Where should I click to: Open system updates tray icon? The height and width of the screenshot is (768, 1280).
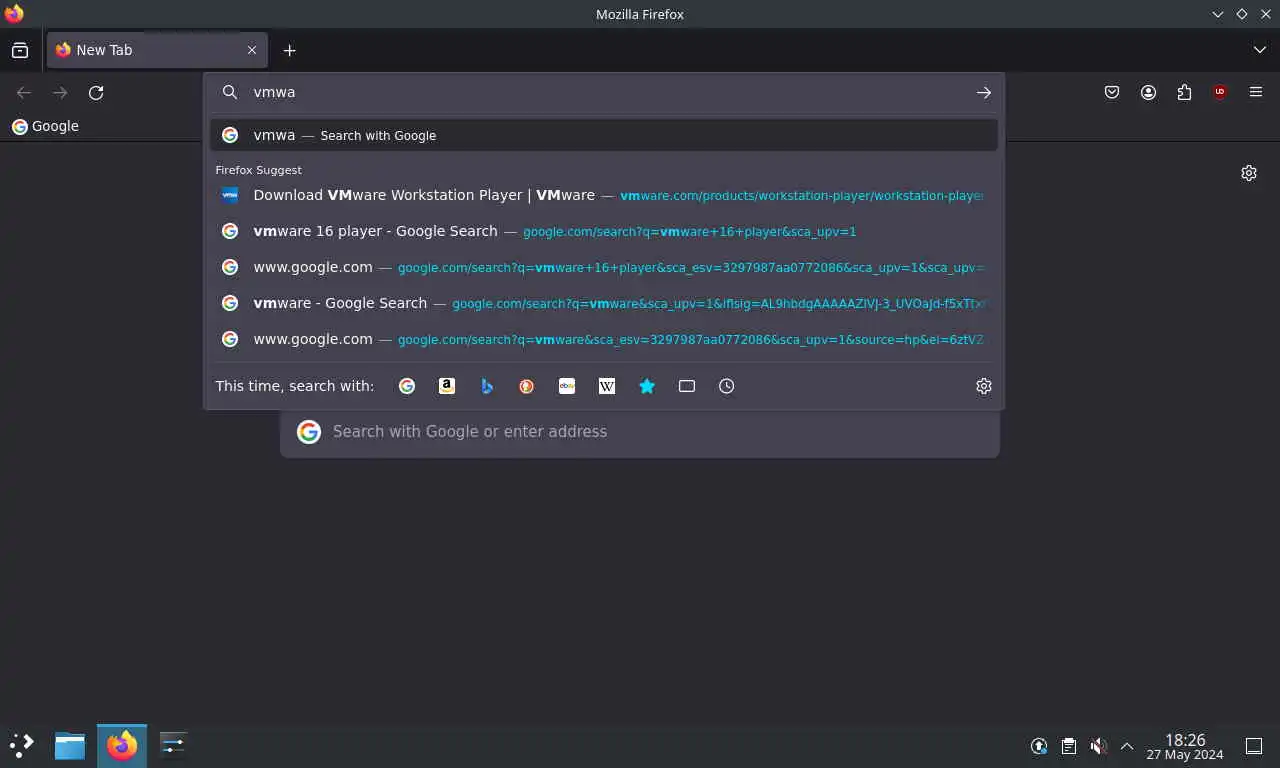(1039, 746)
